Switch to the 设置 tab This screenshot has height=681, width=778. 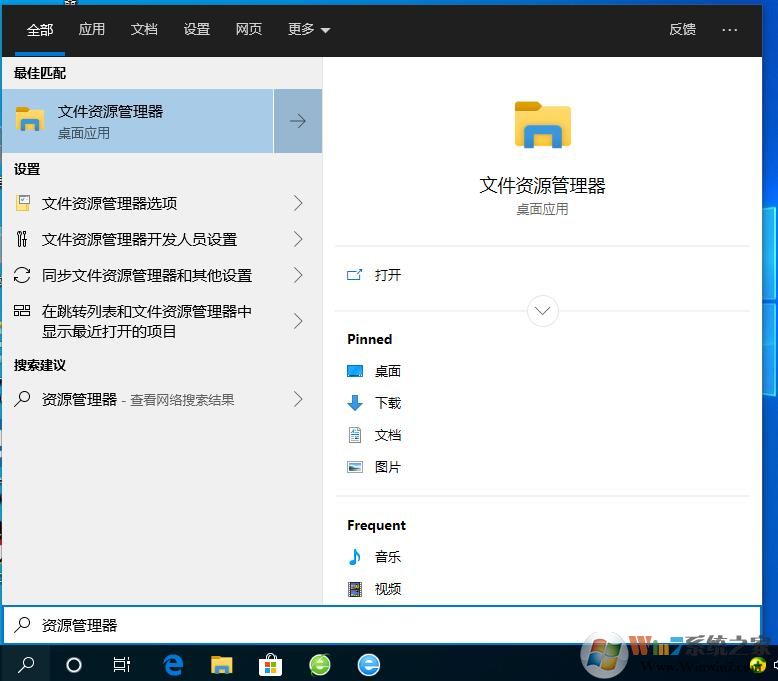click(196, 29)
